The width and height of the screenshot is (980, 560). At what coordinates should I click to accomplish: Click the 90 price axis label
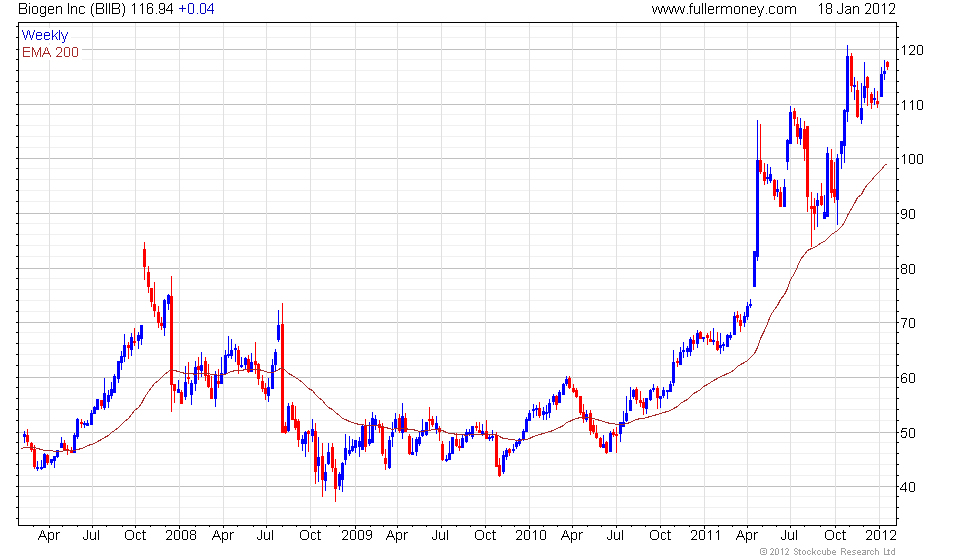tap(908, 214)
